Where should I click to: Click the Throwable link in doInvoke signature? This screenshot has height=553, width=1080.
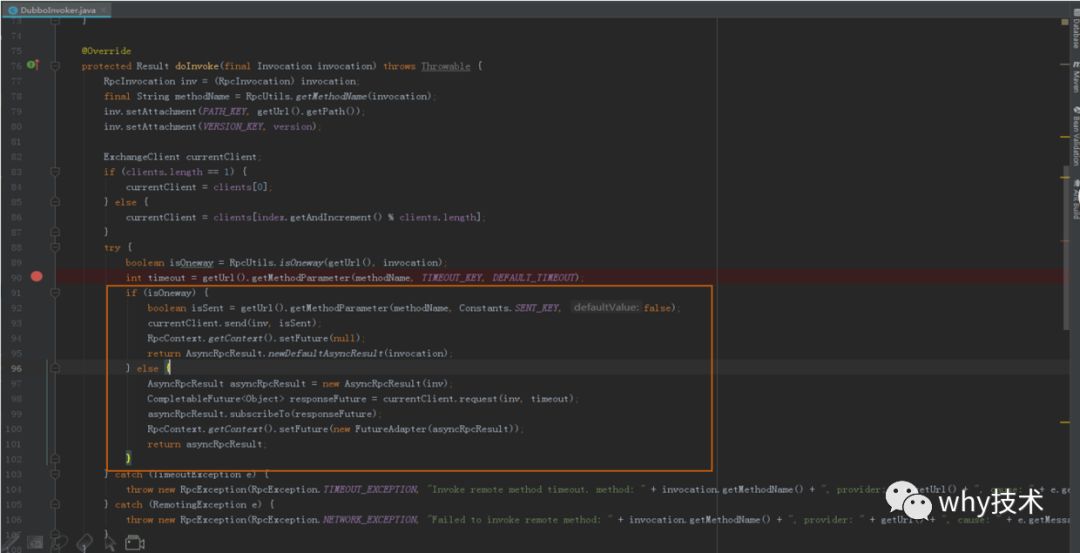(x=446, y=66)
